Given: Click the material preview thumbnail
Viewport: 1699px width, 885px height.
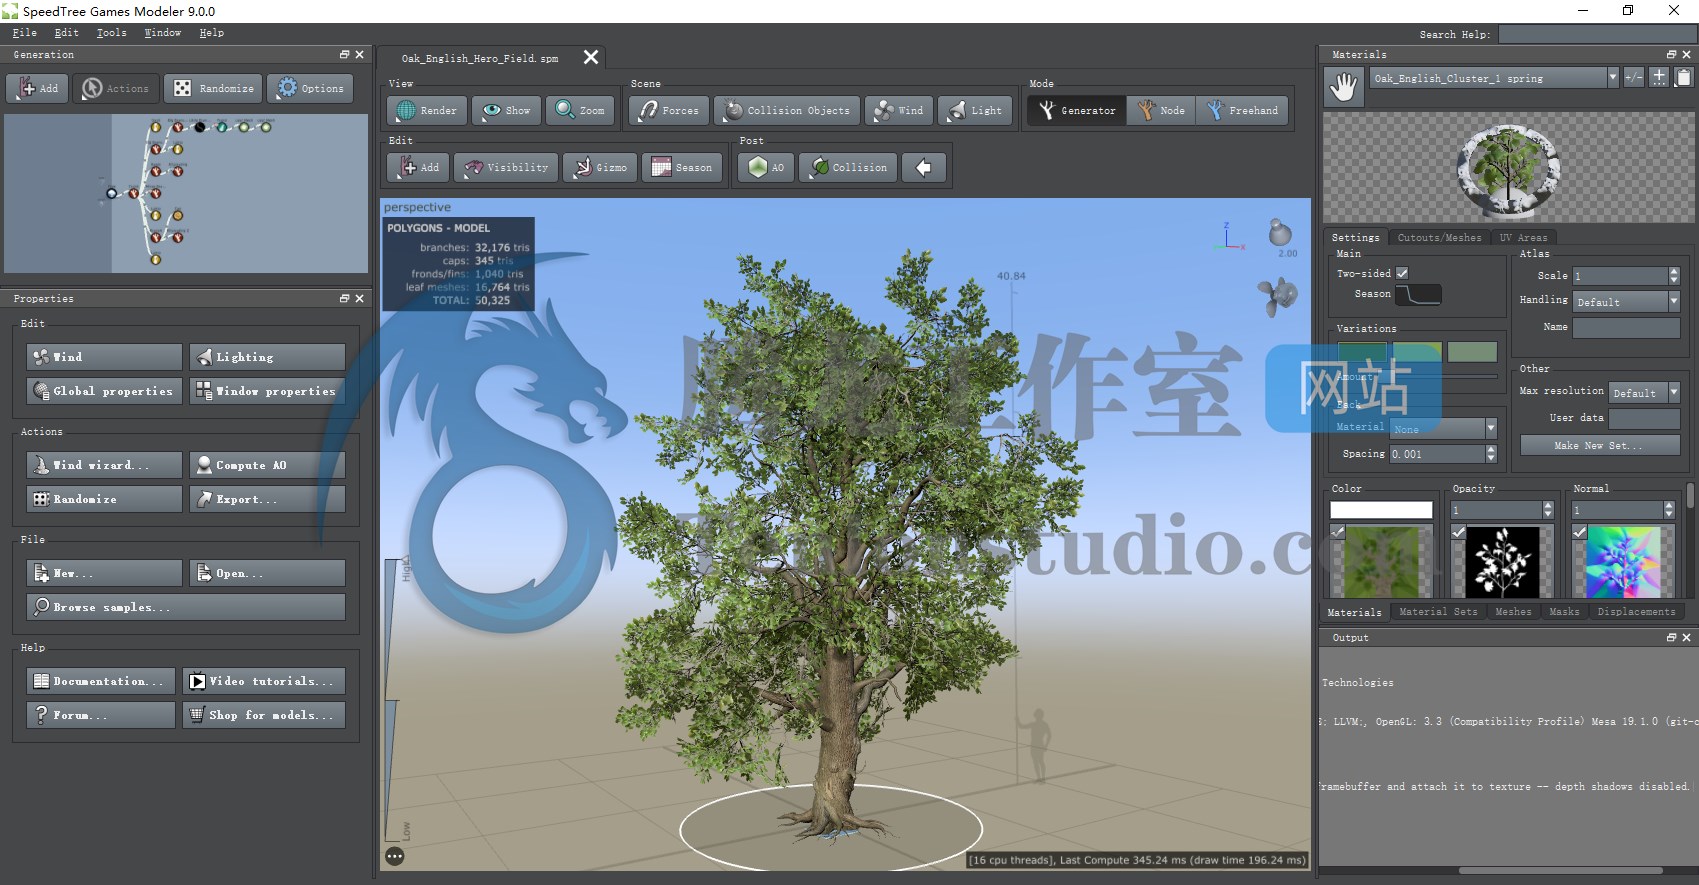Looking at the screenshot, I should pos(1508,168).
